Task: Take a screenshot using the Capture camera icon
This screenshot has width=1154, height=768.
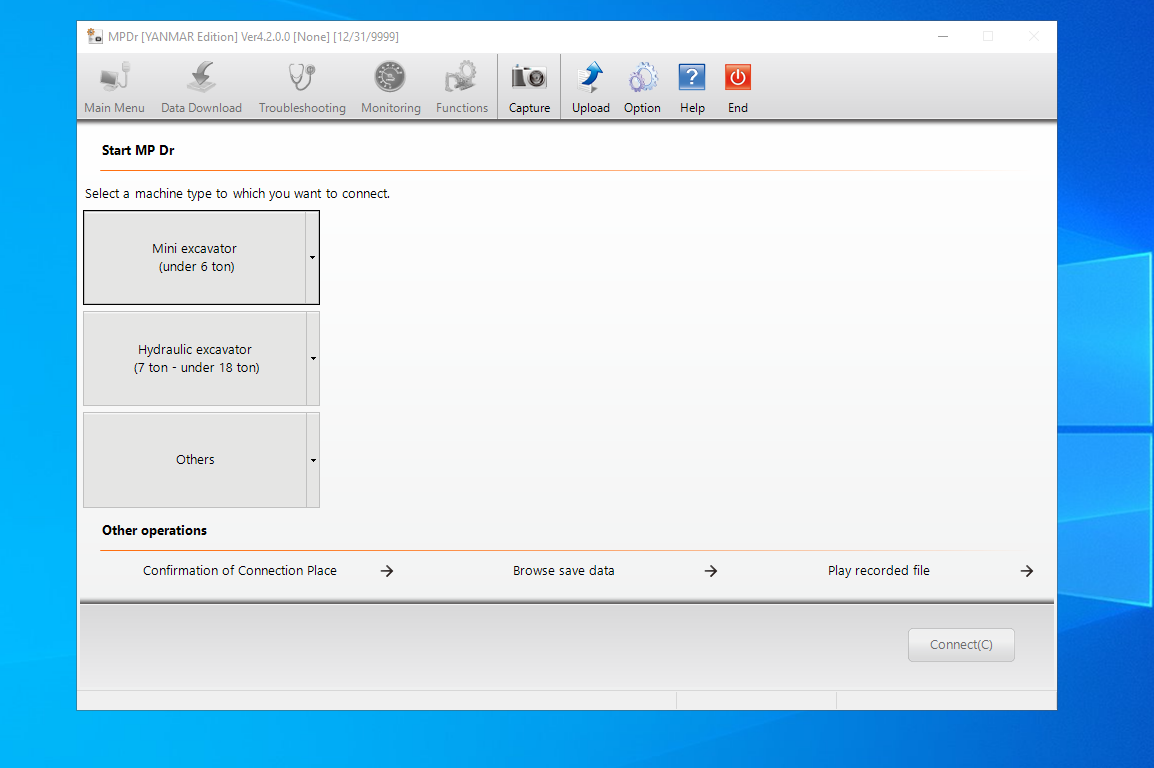Action: point(528,85)
